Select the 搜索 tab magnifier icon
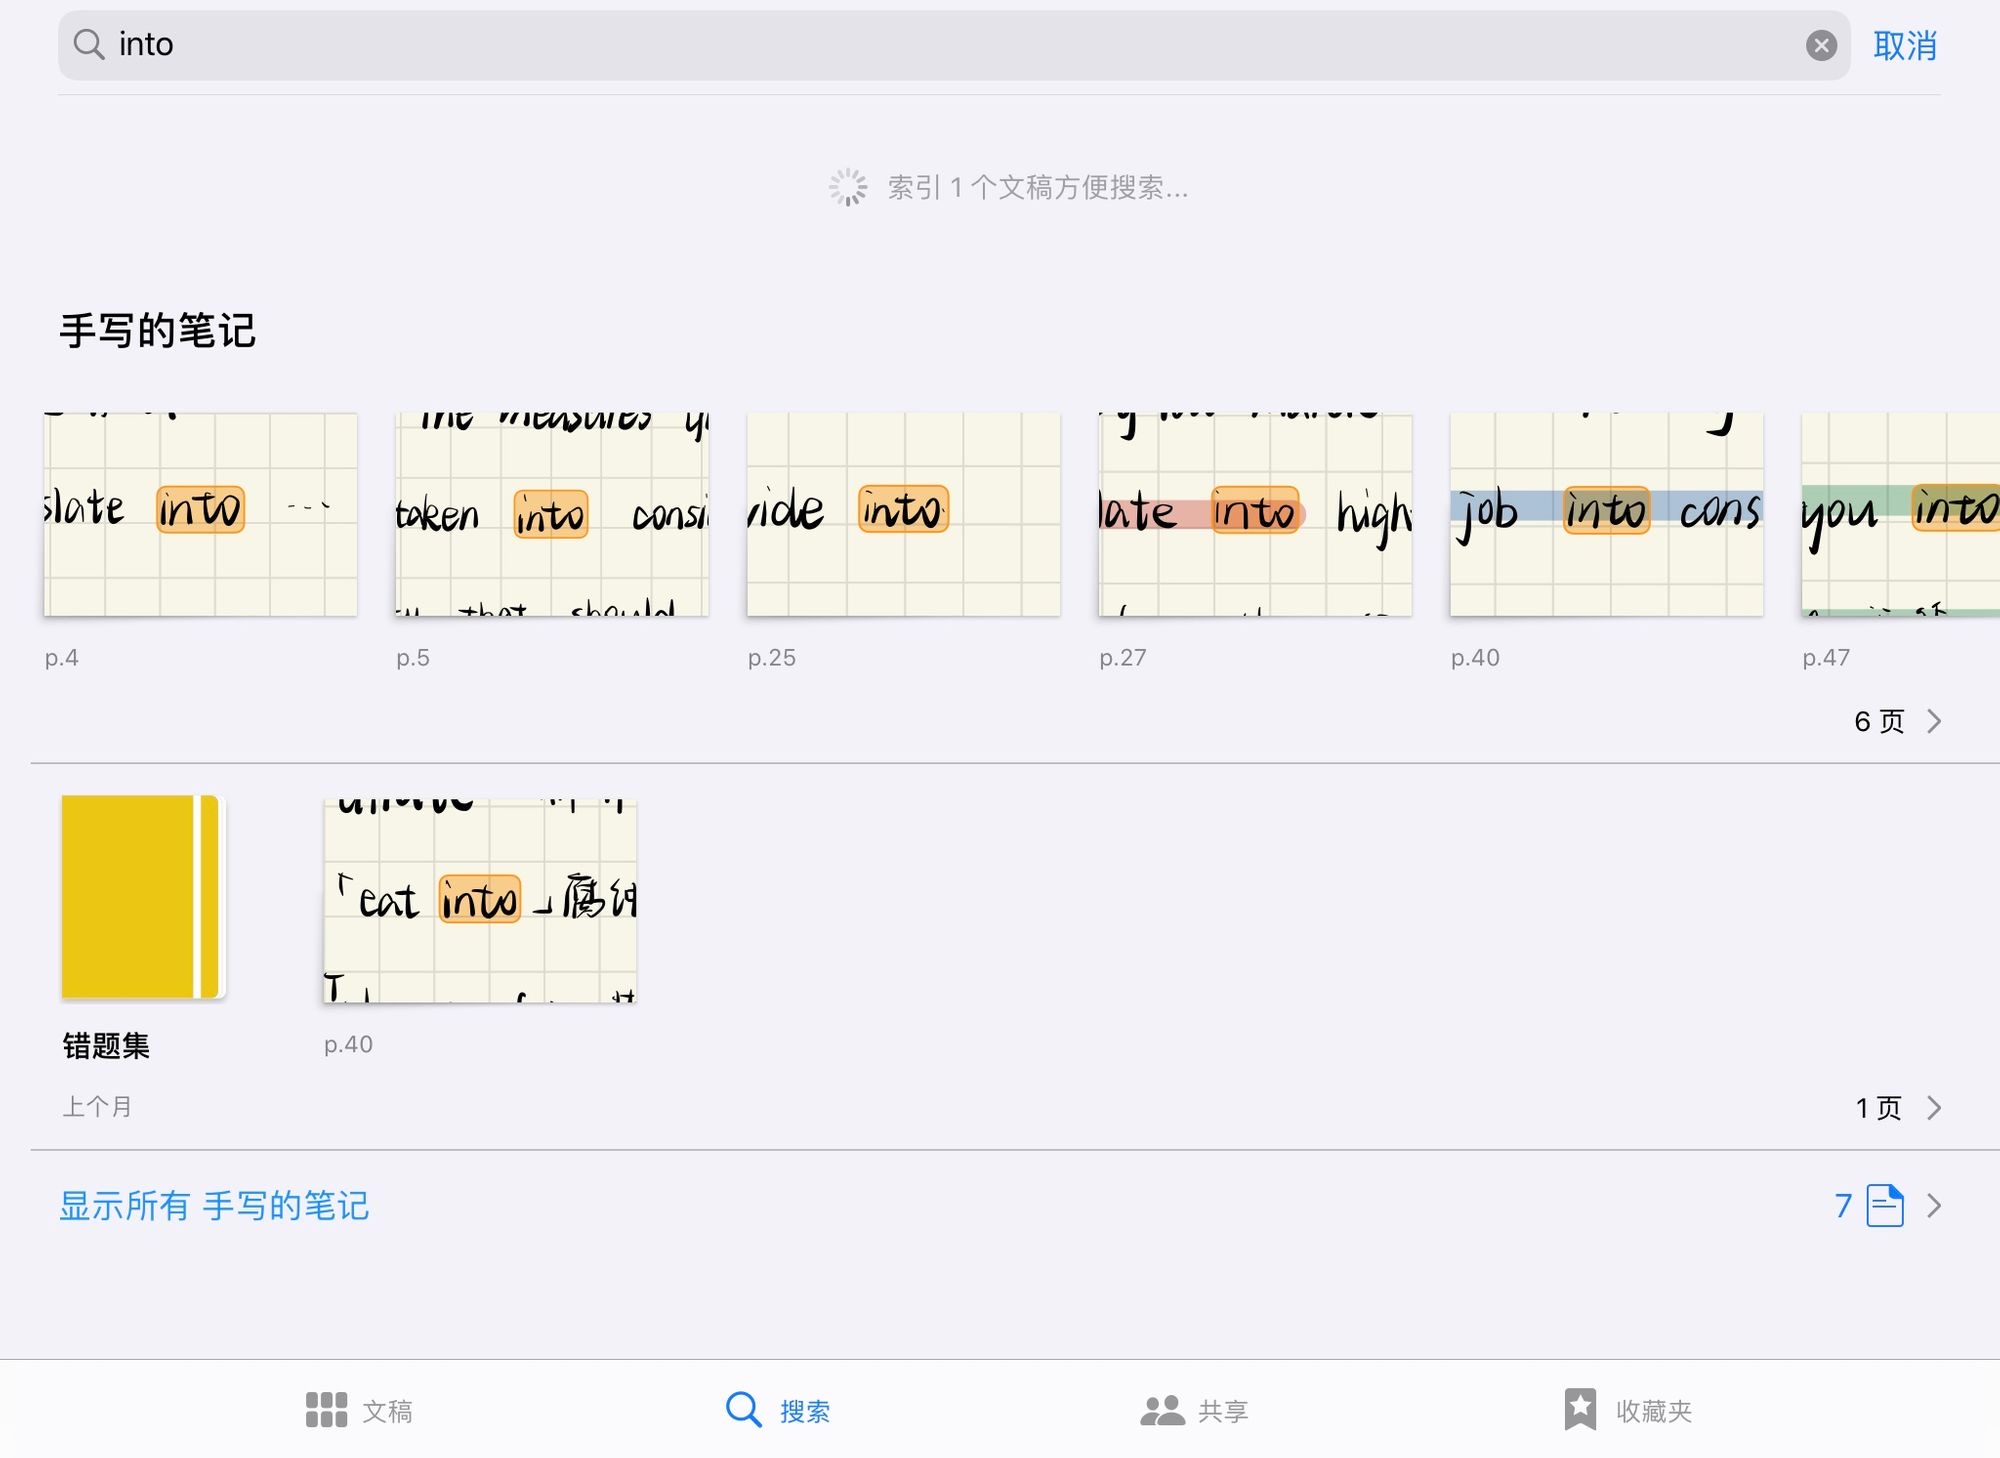The width and height of the screenshot is (2000, 1458). point(743,1410)
